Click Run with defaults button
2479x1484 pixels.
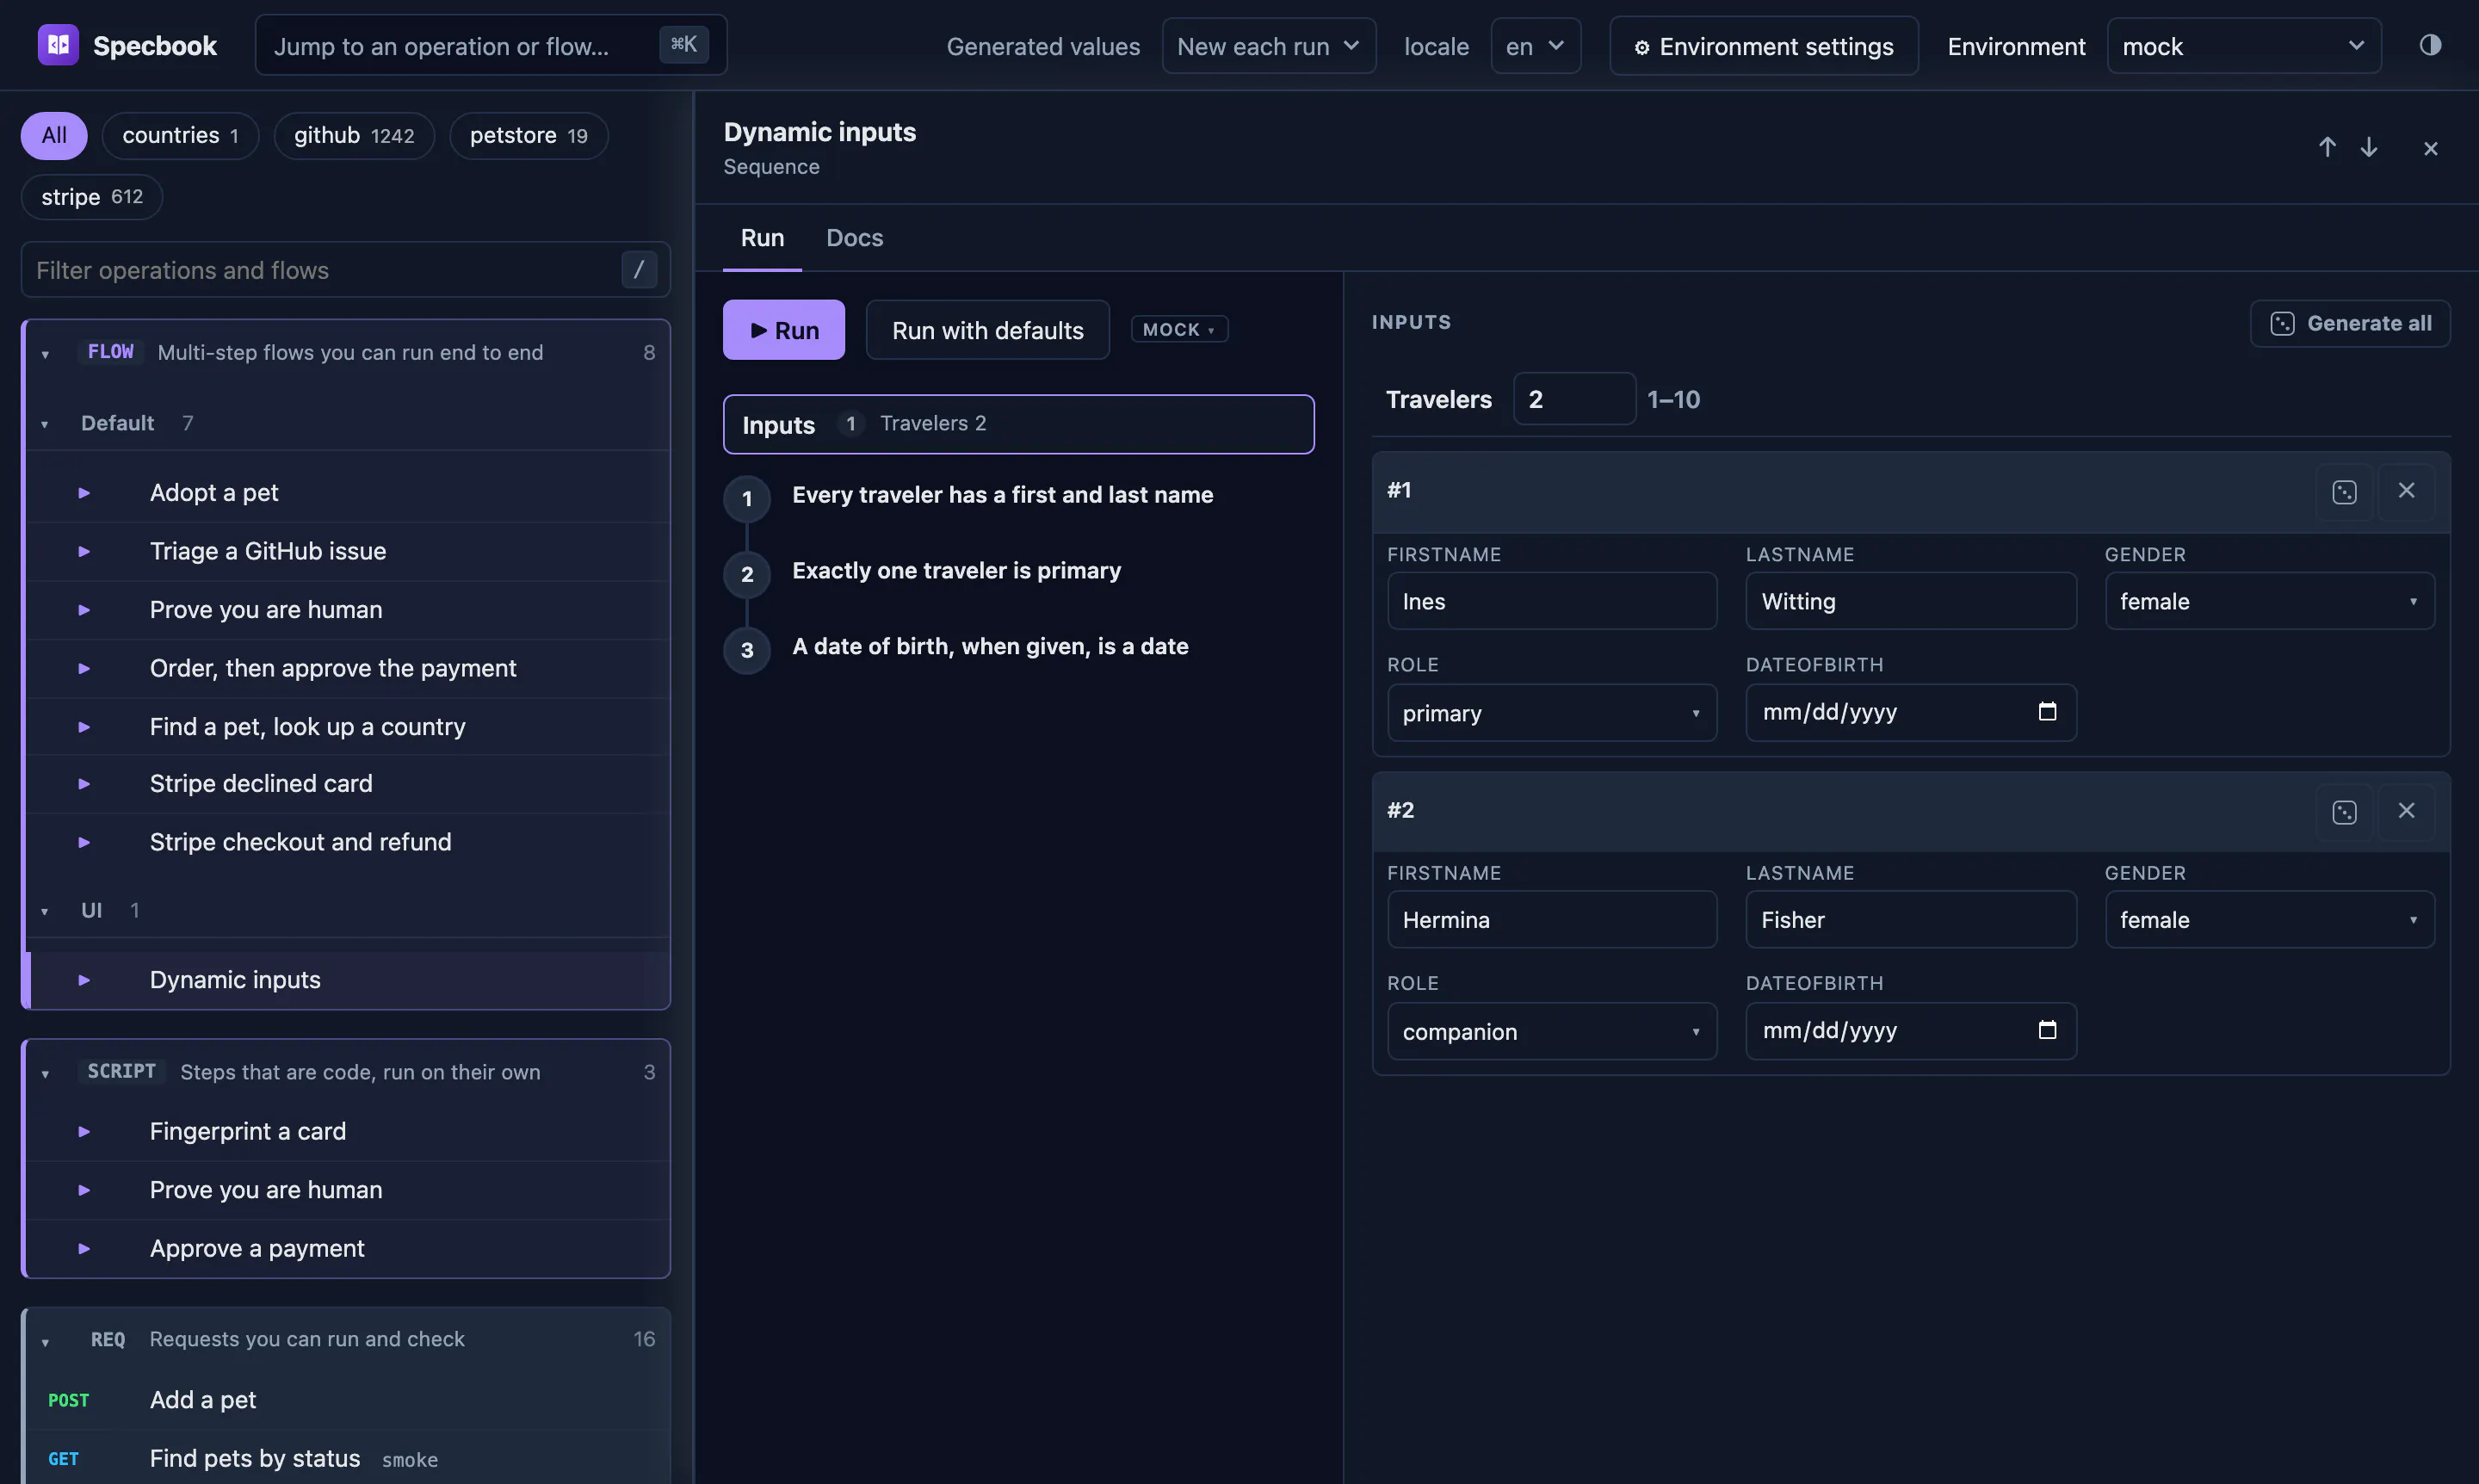pos(987,330)
